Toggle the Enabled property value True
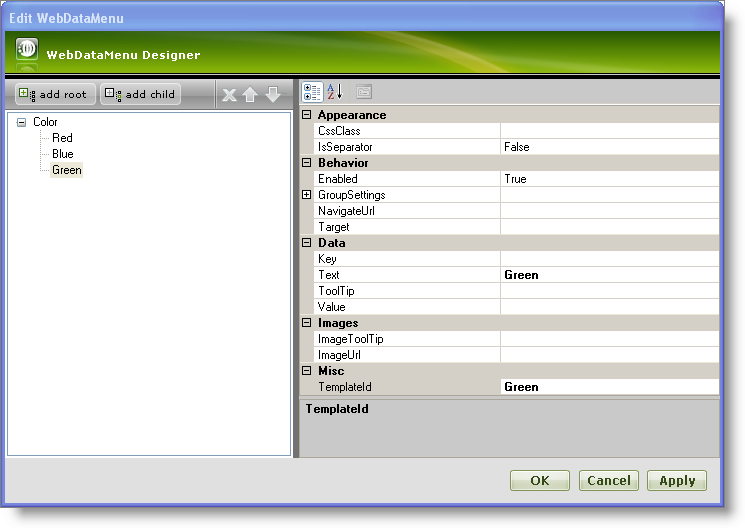The width and height of the screenshot is (745, 528). 608,179
